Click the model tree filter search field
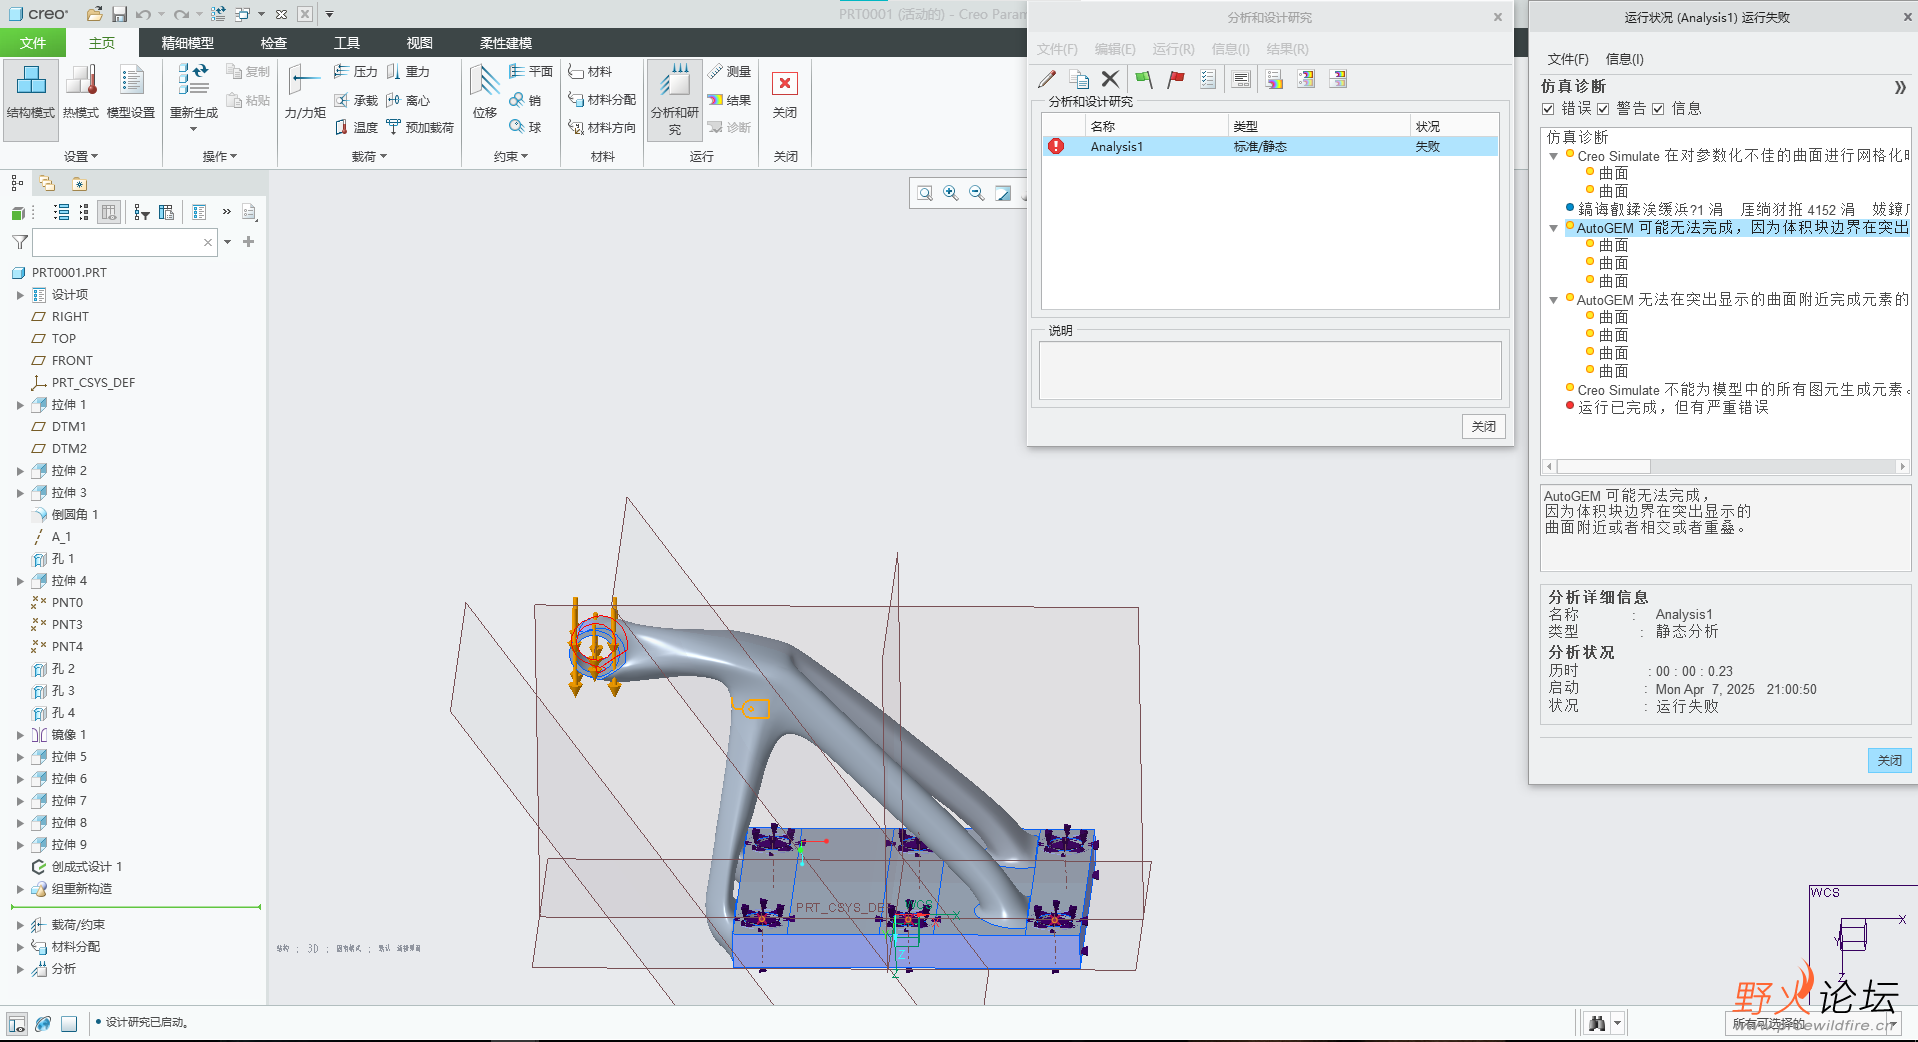This screenshot has height=1042, width=1918. point(125,242)
